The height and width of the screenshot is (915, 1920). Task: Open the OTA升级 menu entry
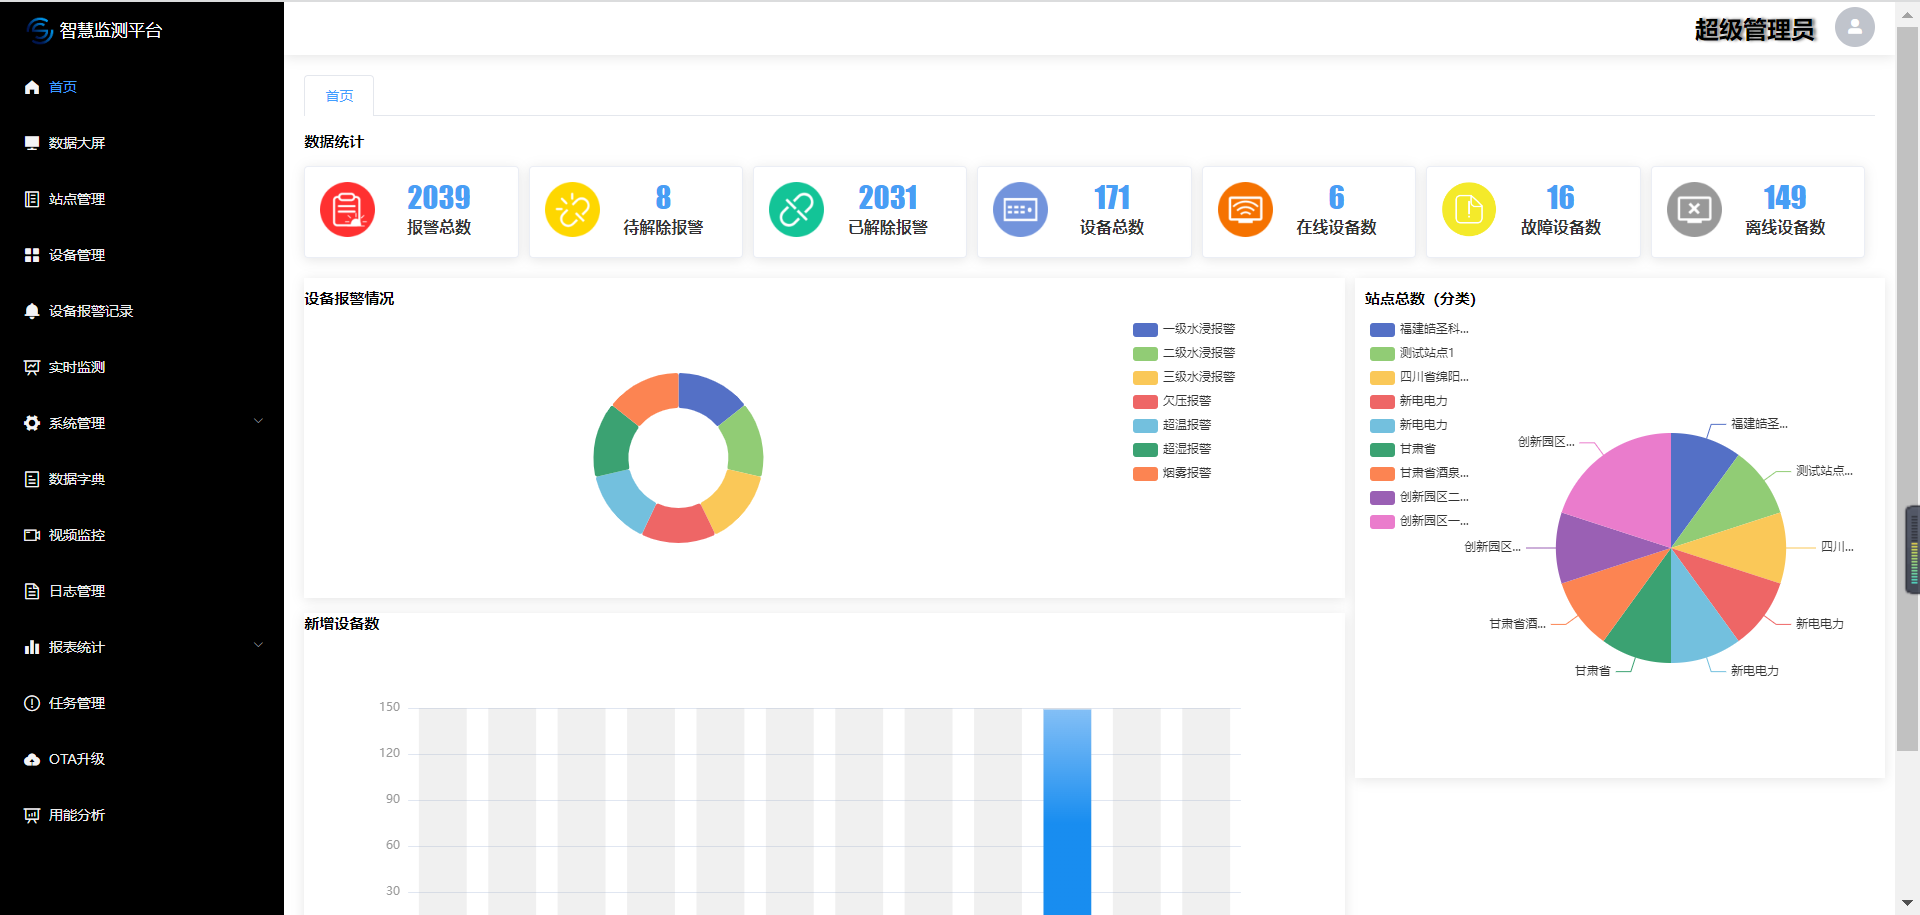[x=142, y=759]
